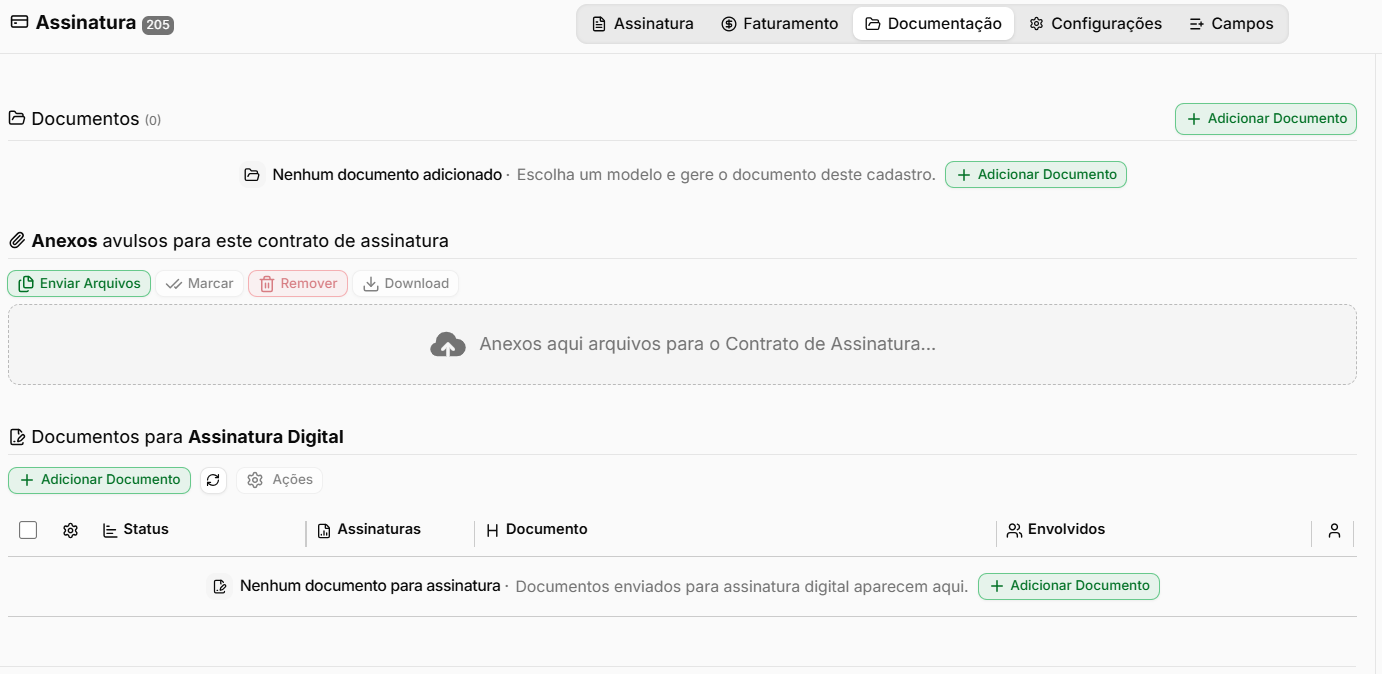Click Marcar to mark all attachments
1382x674 pixels.
pos(199,284)
